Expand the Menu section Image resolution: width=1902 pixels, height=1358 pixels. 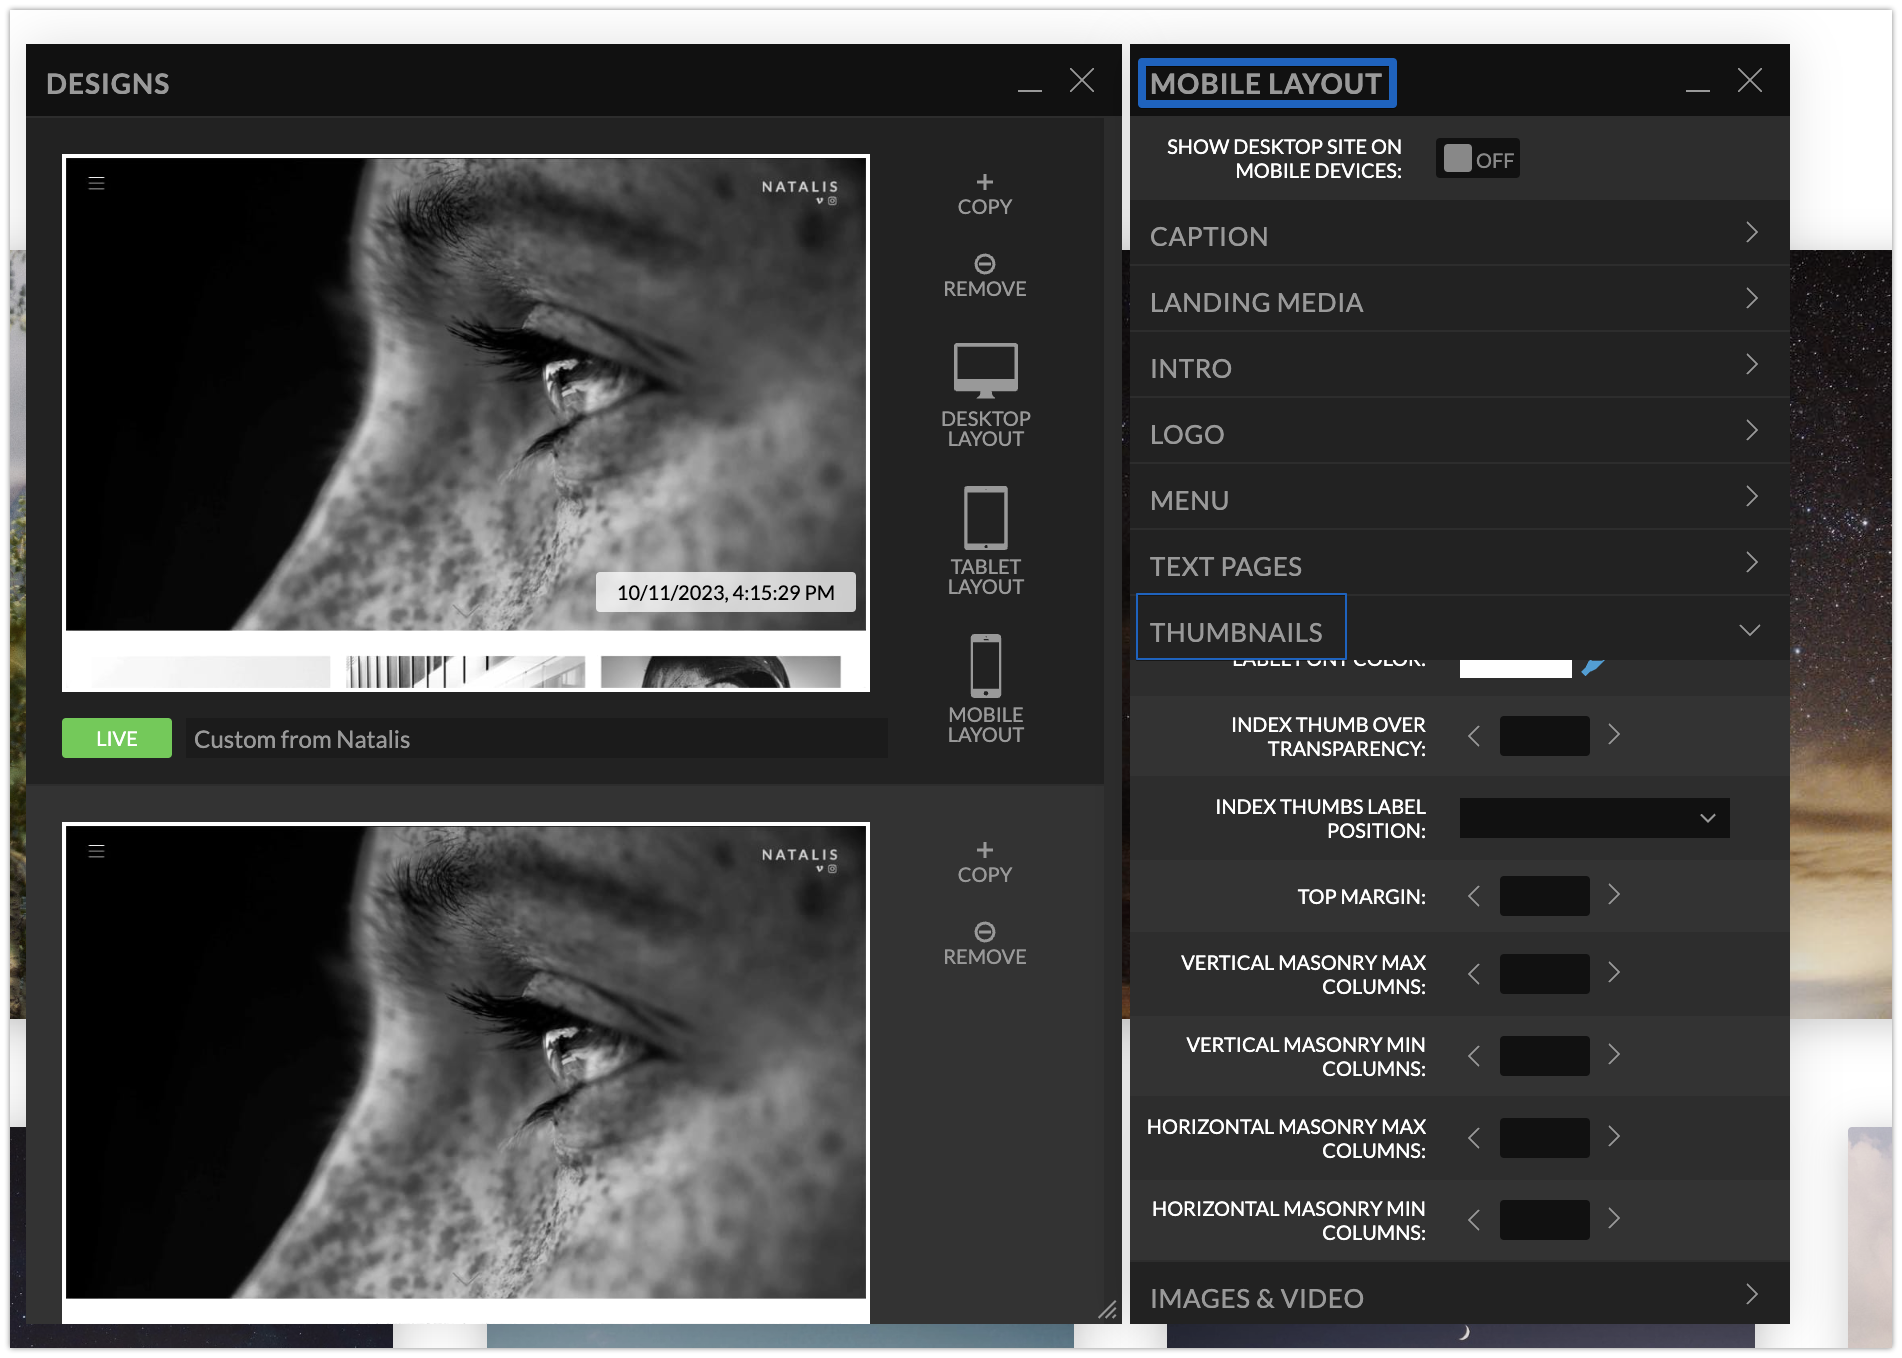(1459, 499)
